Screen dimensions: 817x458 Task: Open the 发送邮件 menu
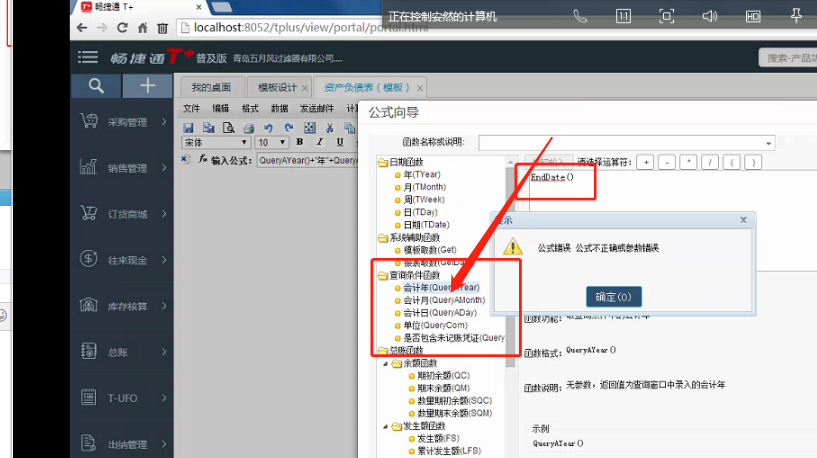317,108
